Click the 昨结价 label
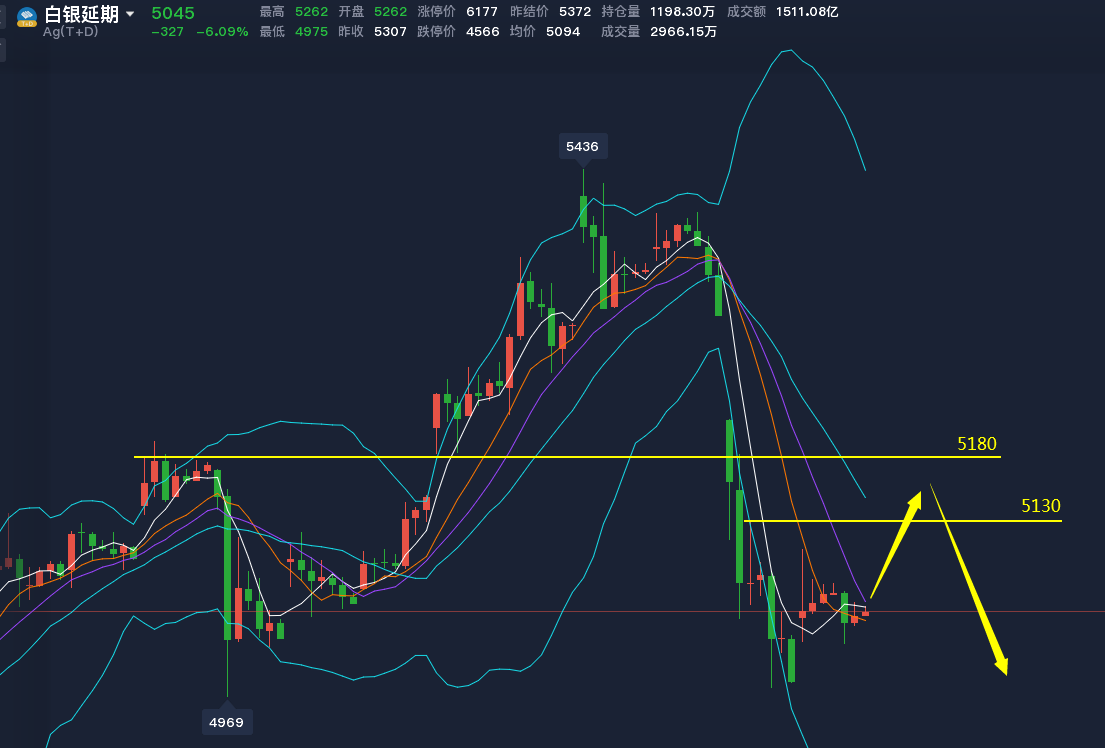Image resolution: width=1105 pixels, height=748 pixels. 529,12
